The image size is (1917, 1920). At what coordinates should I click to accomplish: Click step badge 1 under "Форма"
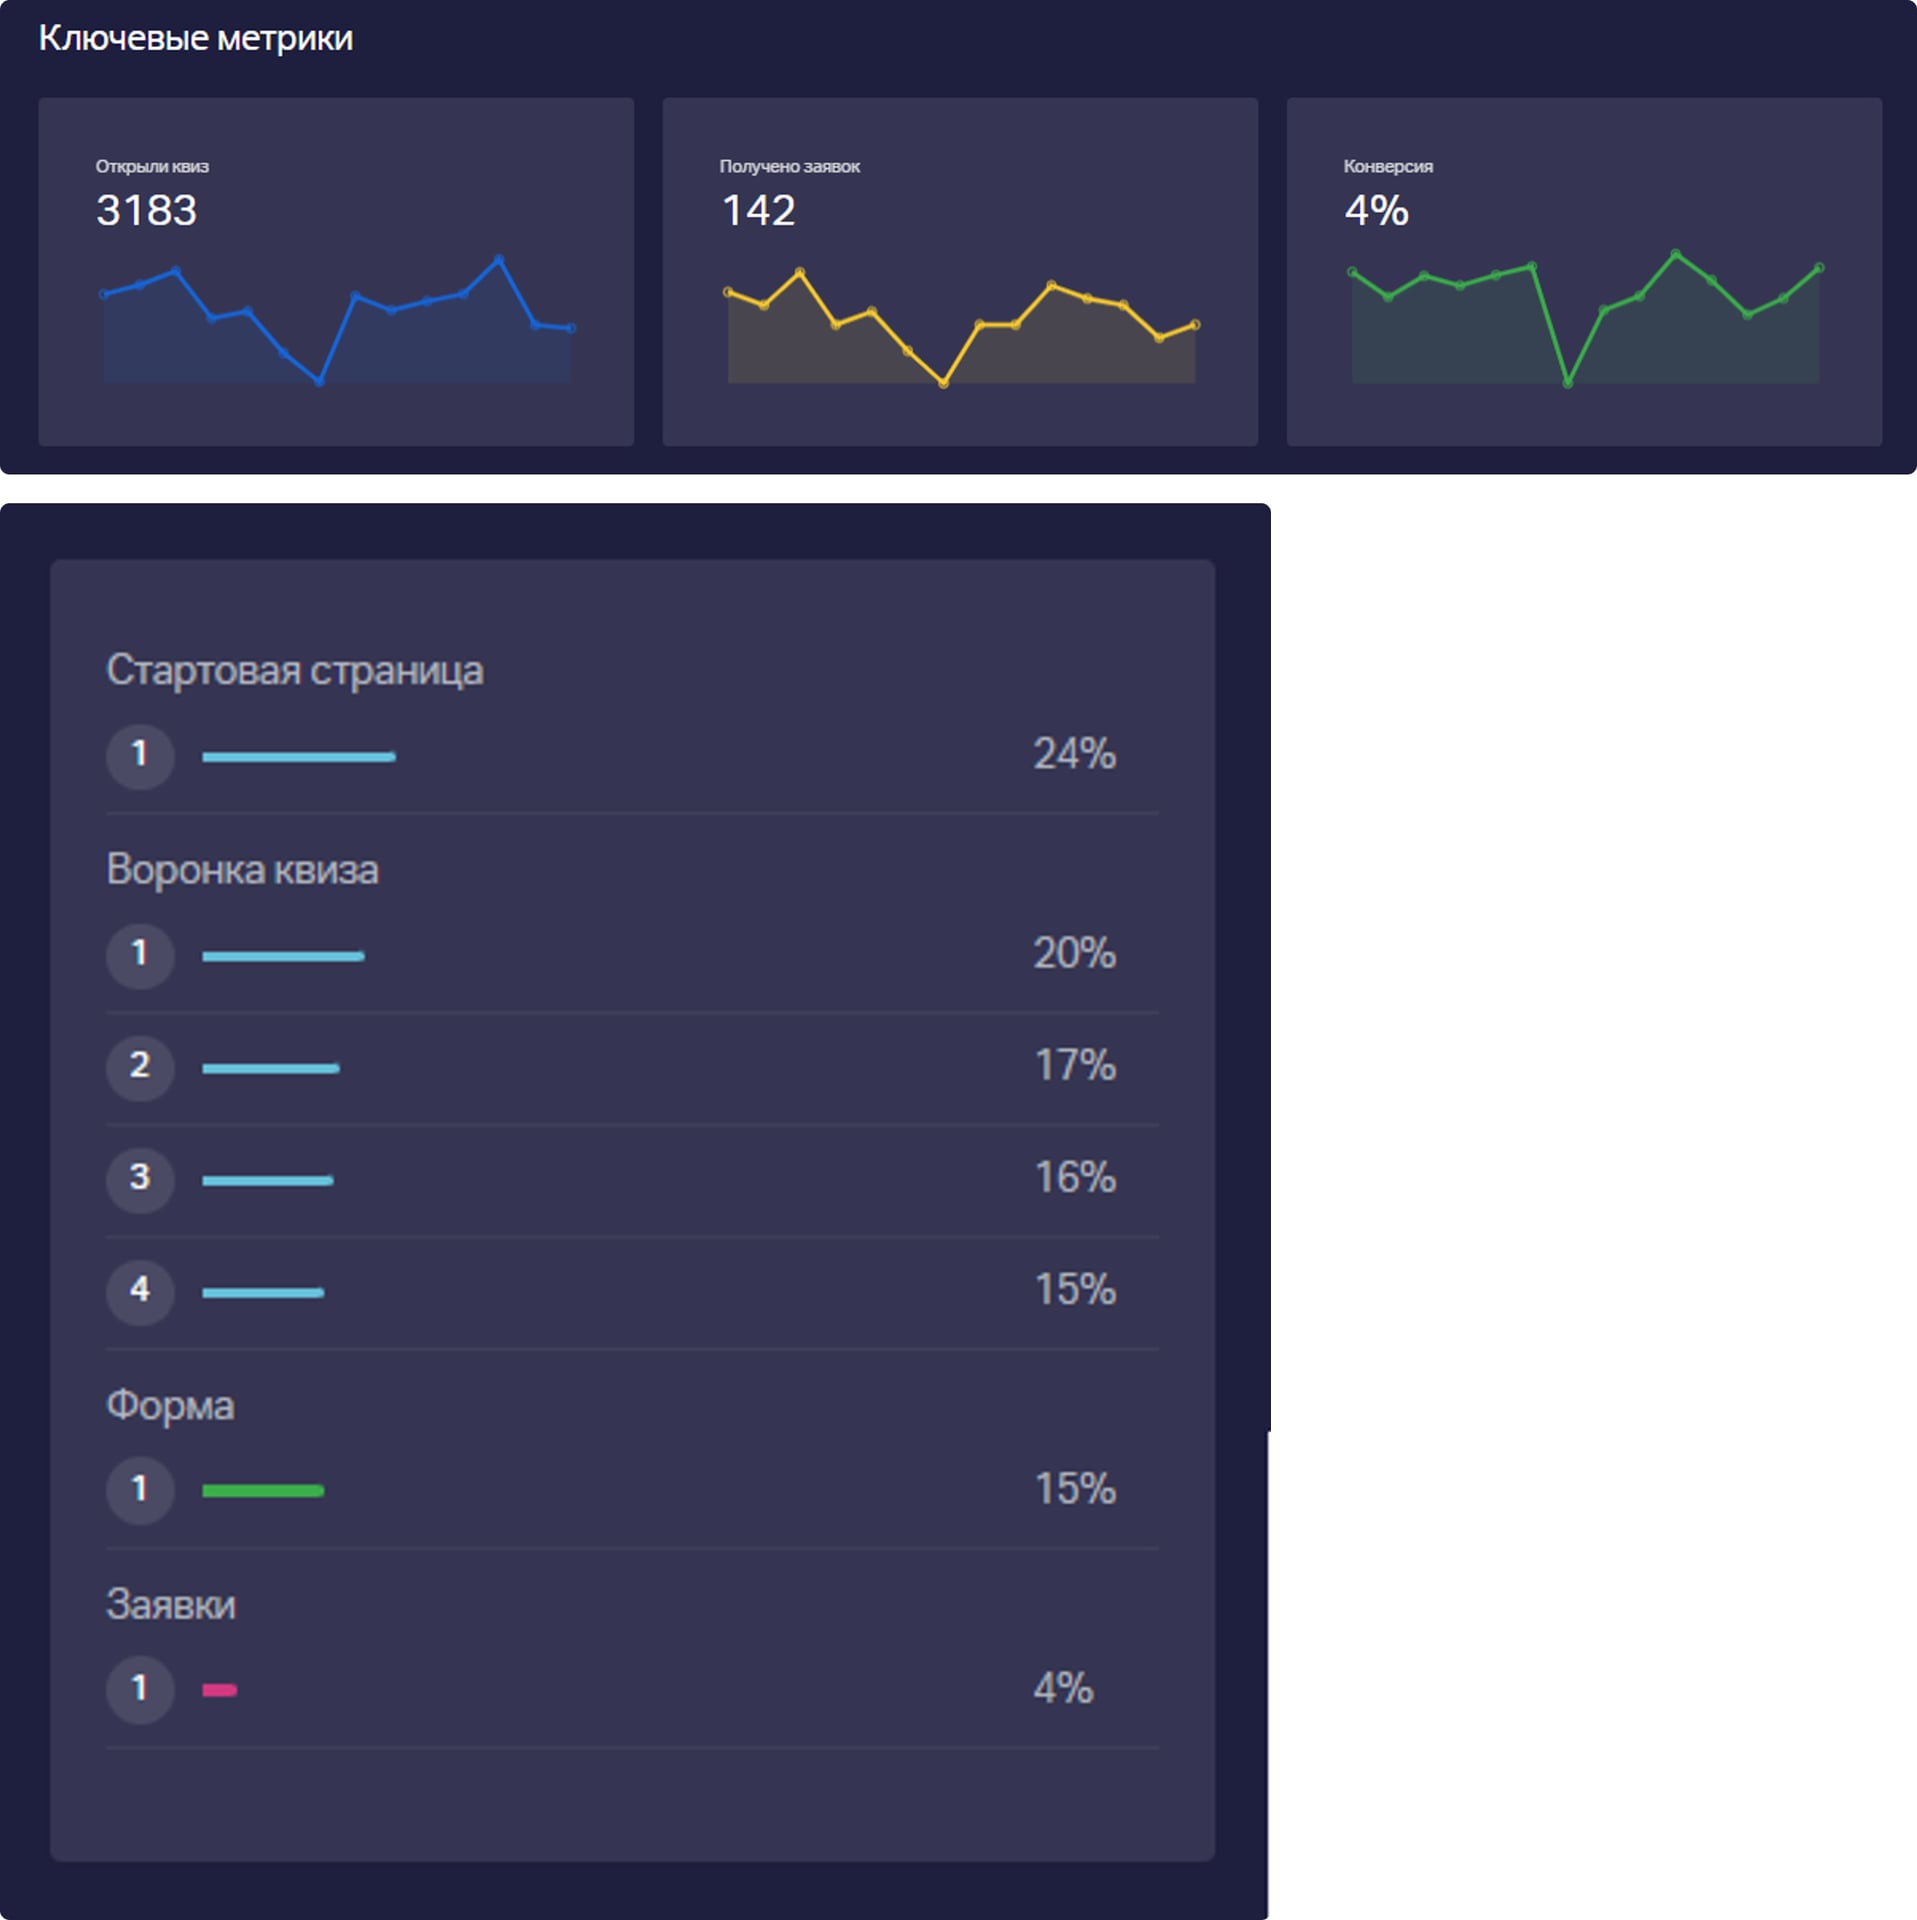(140, 1490)
